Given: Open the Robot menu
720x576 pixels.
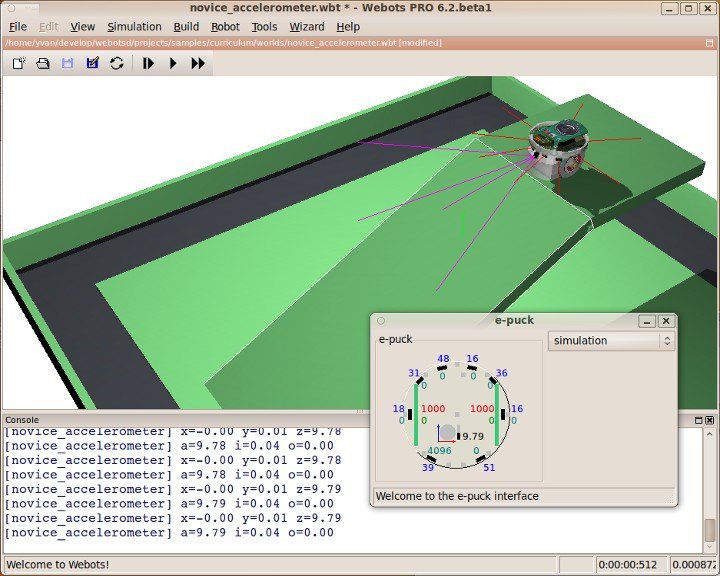Looking at the screenshot, I should click(225, 27).
